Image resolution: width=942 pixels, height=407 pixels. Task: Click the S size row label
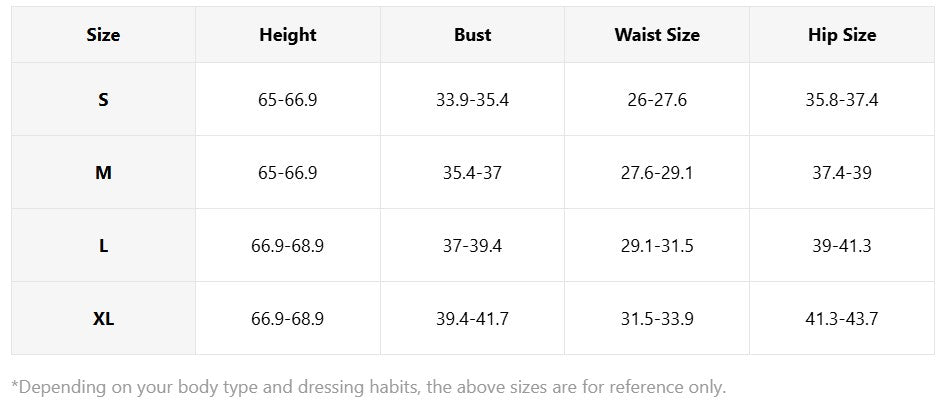tap(103, 100)
